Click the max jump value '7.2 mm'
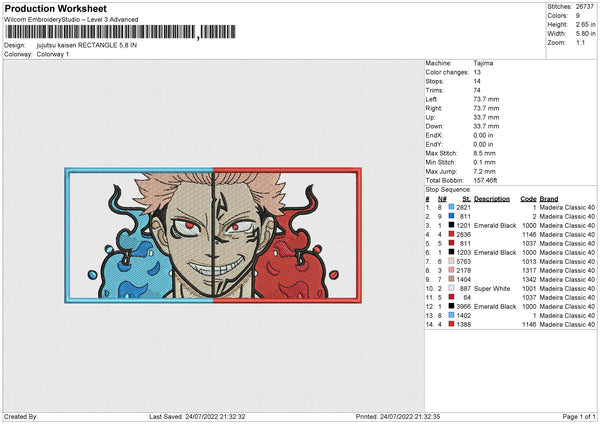Image resolution: width=600 pixels, height=424 pixels. coord(484,171)
